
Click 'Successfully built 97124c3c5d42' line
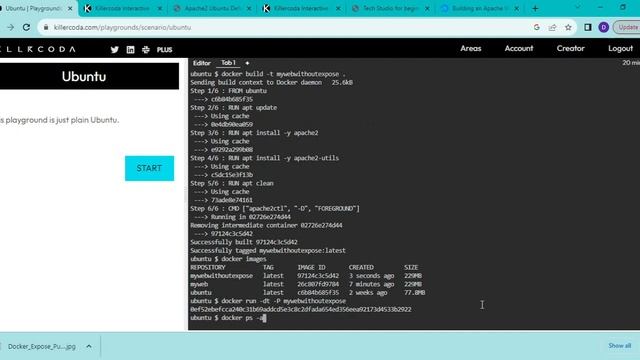pyautogui.click(x=244, y=242)
